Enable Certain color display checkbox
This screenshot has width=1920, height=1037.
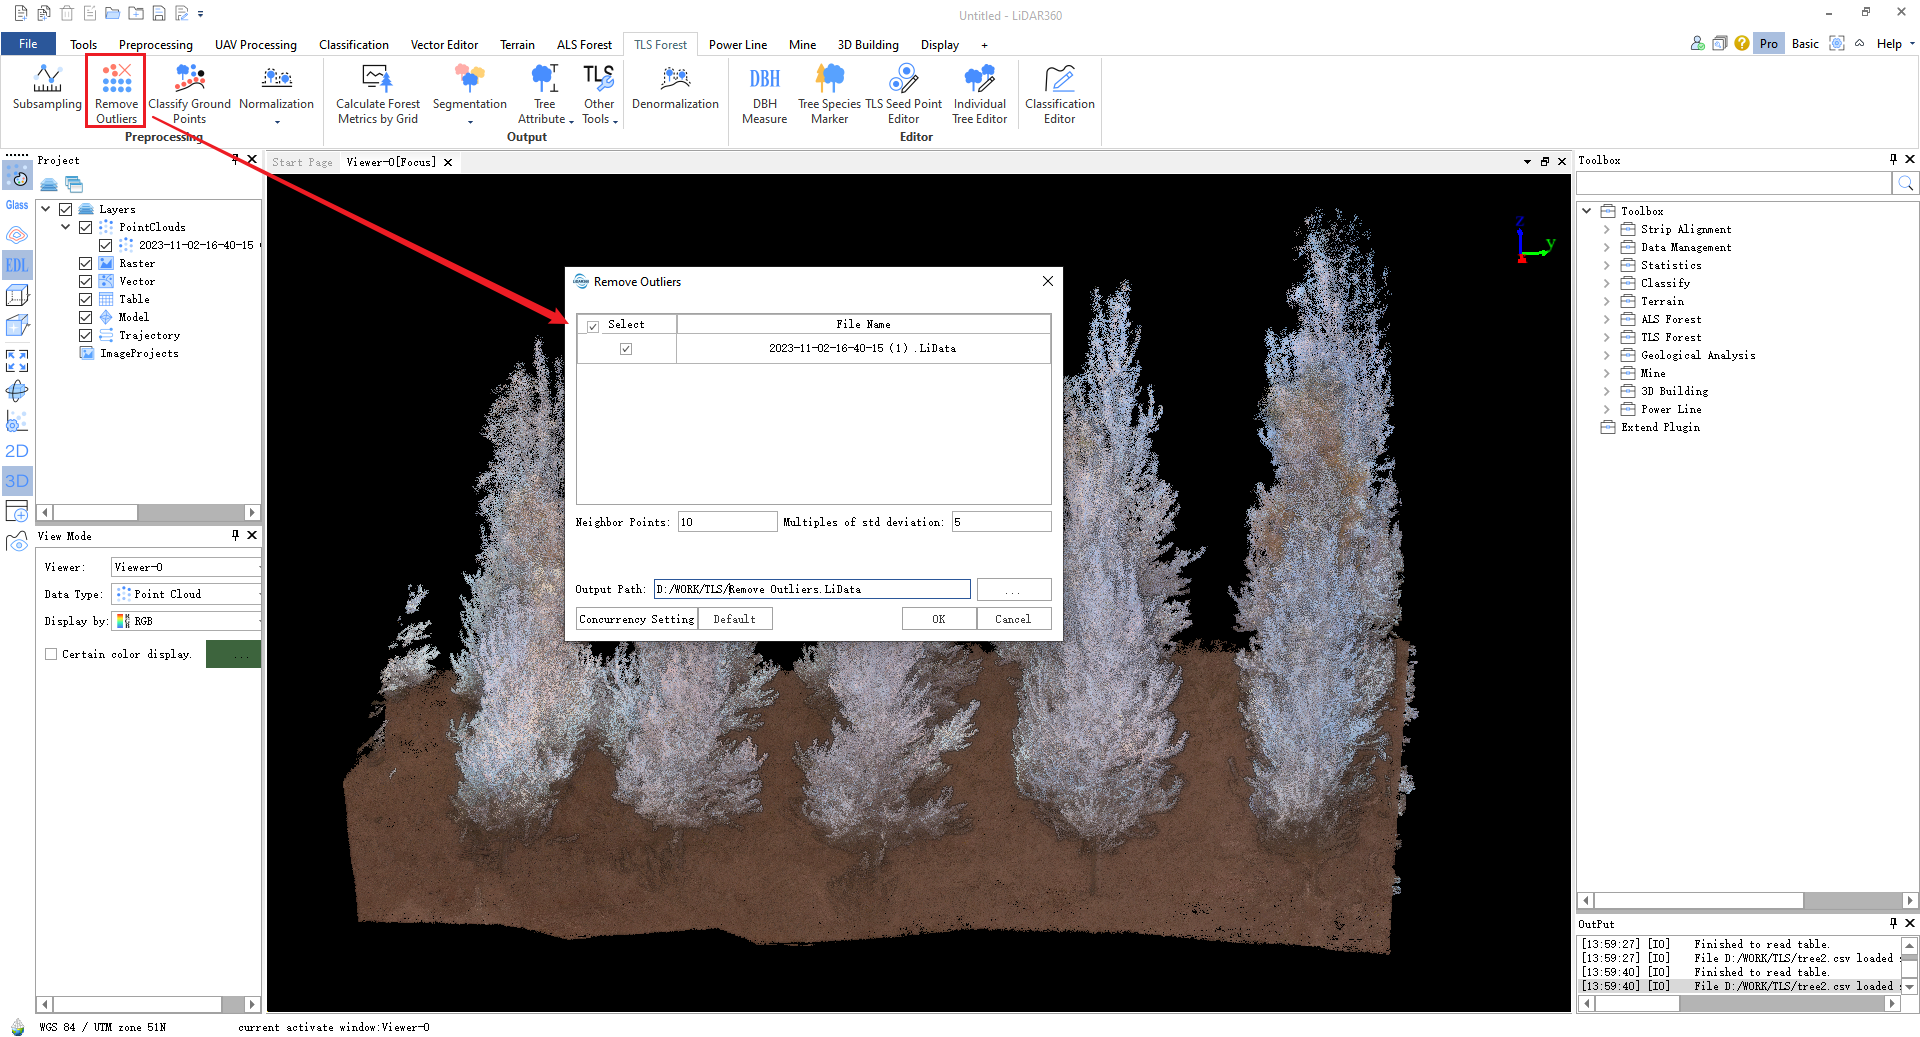pos(51,654)
